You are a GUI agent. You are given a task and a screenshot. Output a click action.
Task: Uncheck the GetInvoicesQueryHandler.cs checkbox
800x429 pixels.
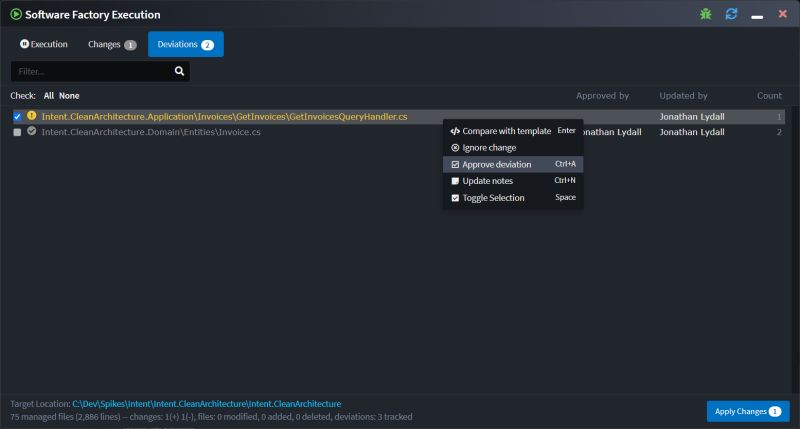[x=17, y=117]
